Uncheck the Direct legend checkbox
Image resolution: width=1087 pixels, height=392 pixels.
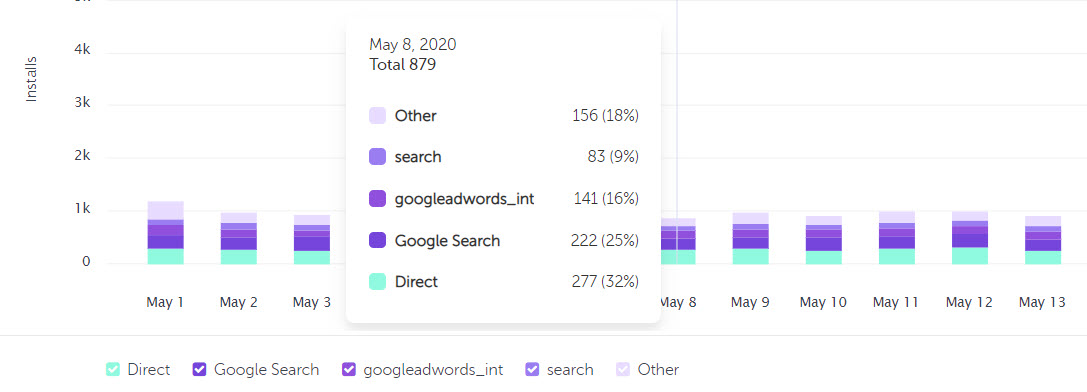(x=113, y=369)
